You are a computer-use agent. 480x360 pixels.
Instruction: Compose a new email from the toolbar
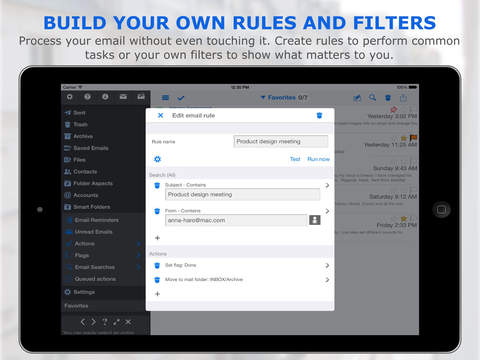pyautogui.click(x=357, y=98)
